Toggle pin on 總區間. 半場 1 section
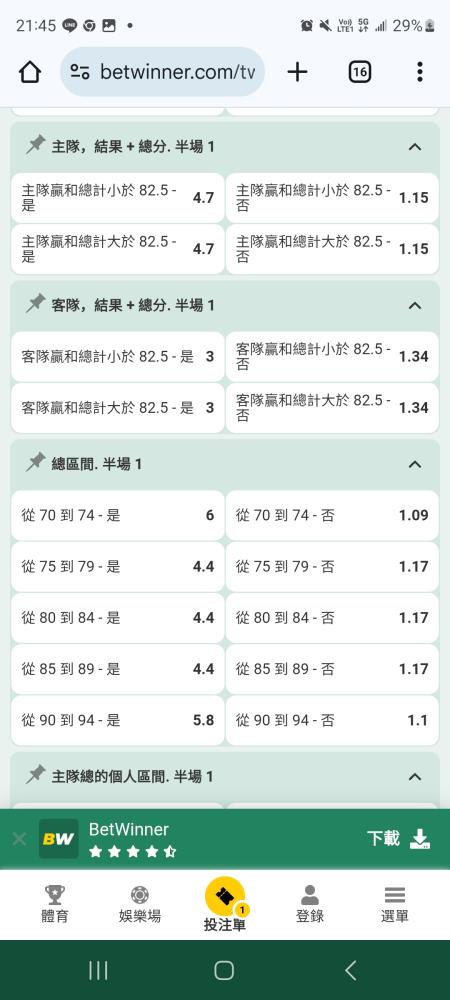Viewport: 450px width, 1000px height. pyautogui.click(x=36, y=463)
